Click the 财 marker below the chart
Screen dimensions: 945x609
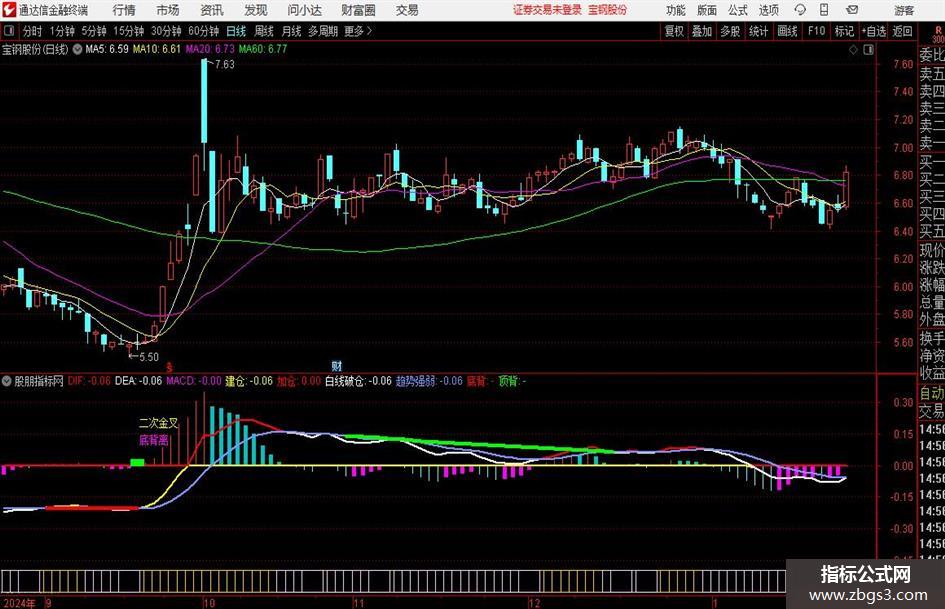[337, 365]
